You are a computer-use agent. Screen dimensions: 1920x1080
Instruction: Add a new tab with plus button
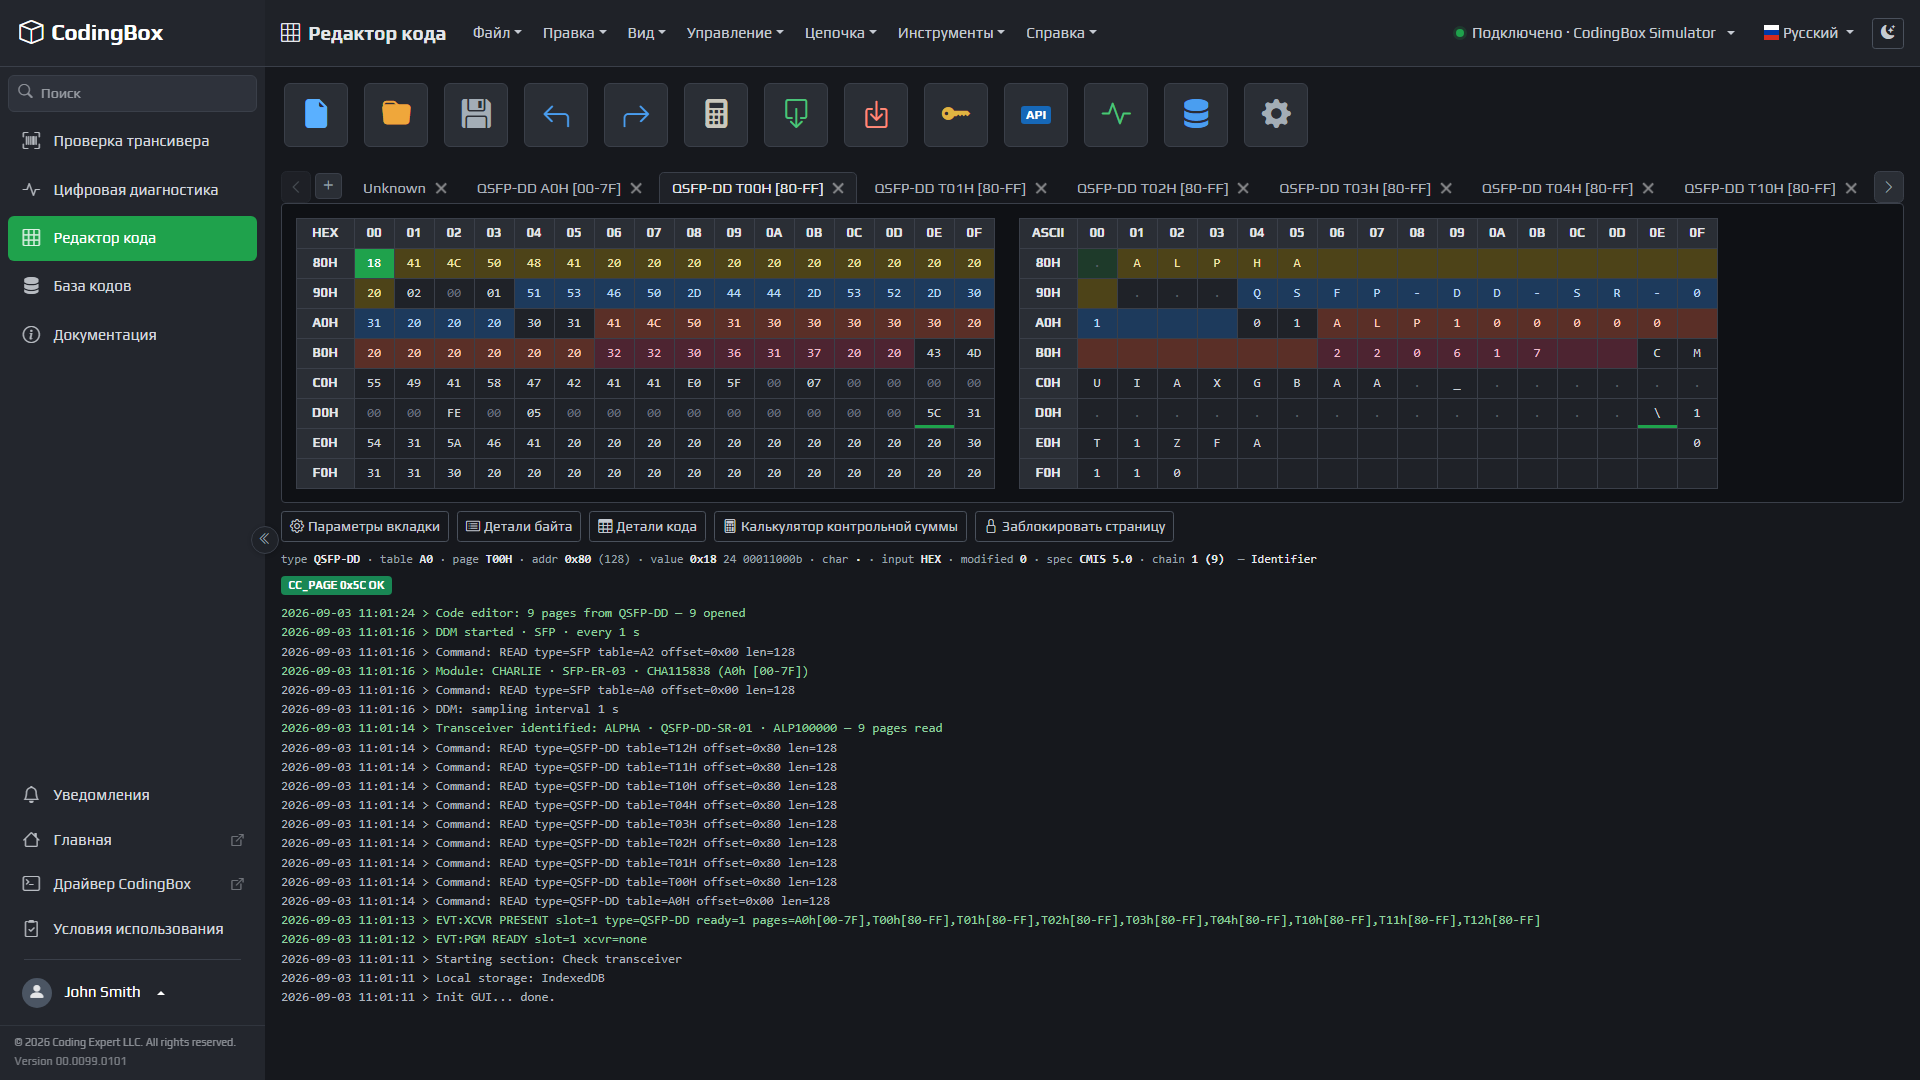click(x=328, y=186)
